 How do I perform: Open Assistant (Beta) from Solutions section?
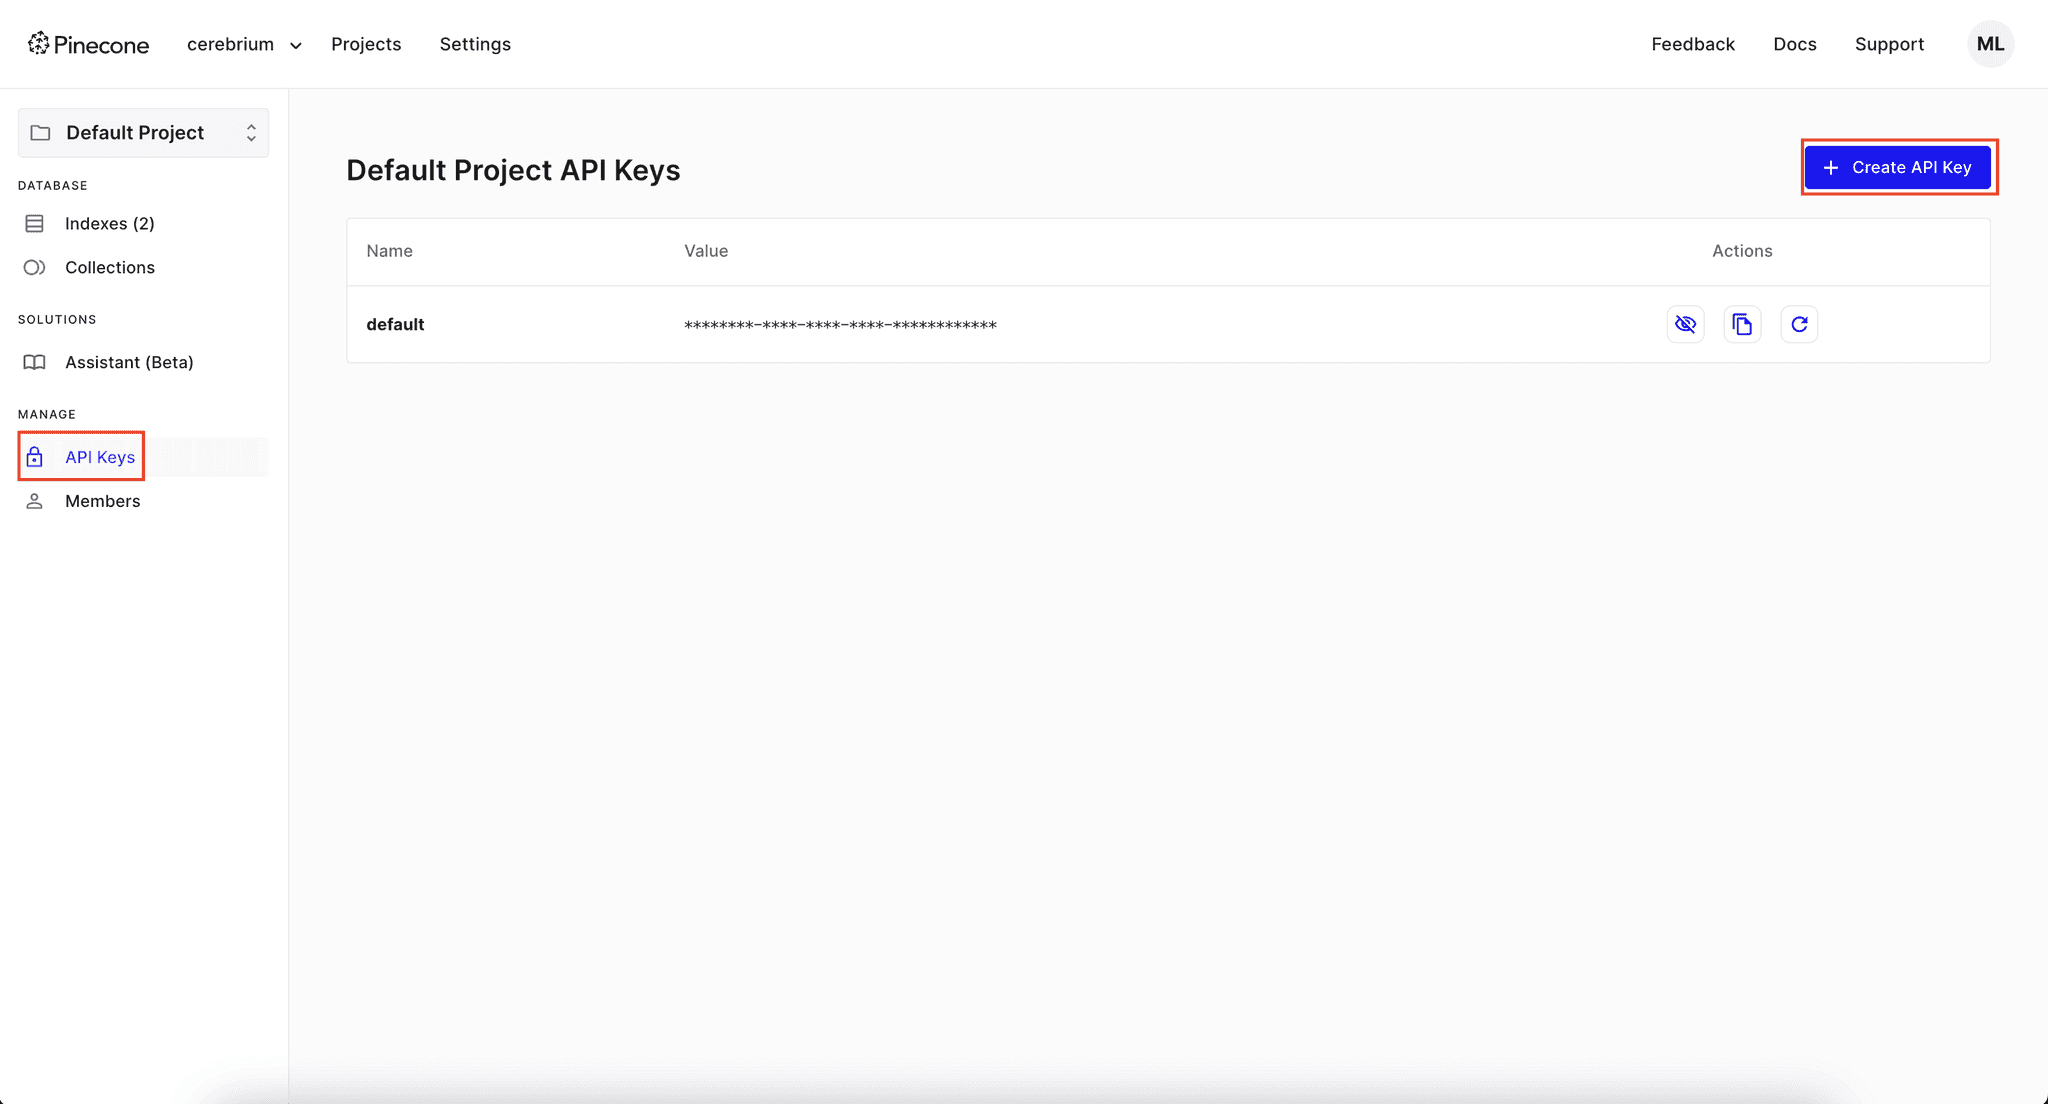point(129,362)
